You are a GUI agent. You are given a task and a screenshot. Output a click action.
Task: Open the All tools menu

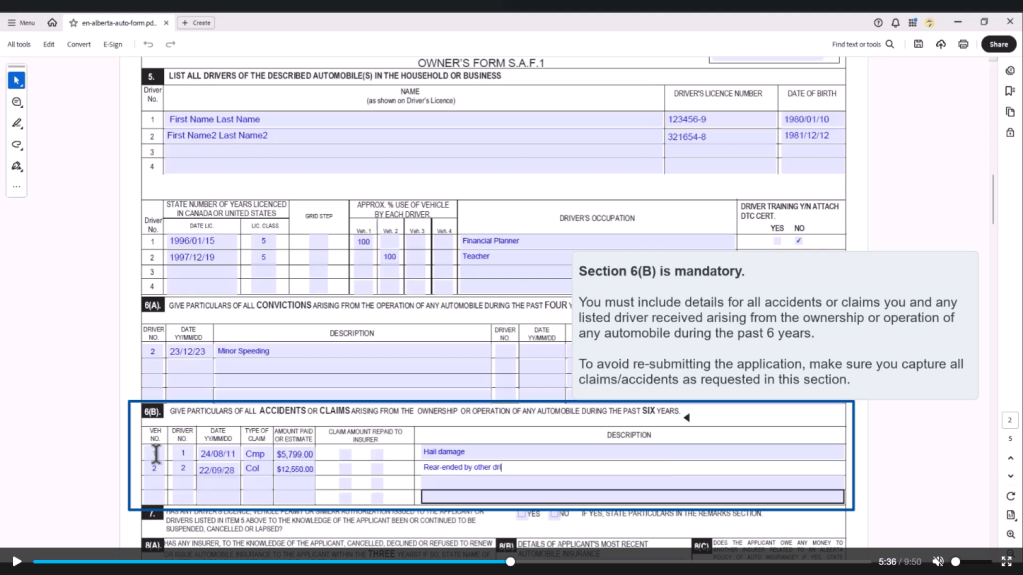[19, 44]
